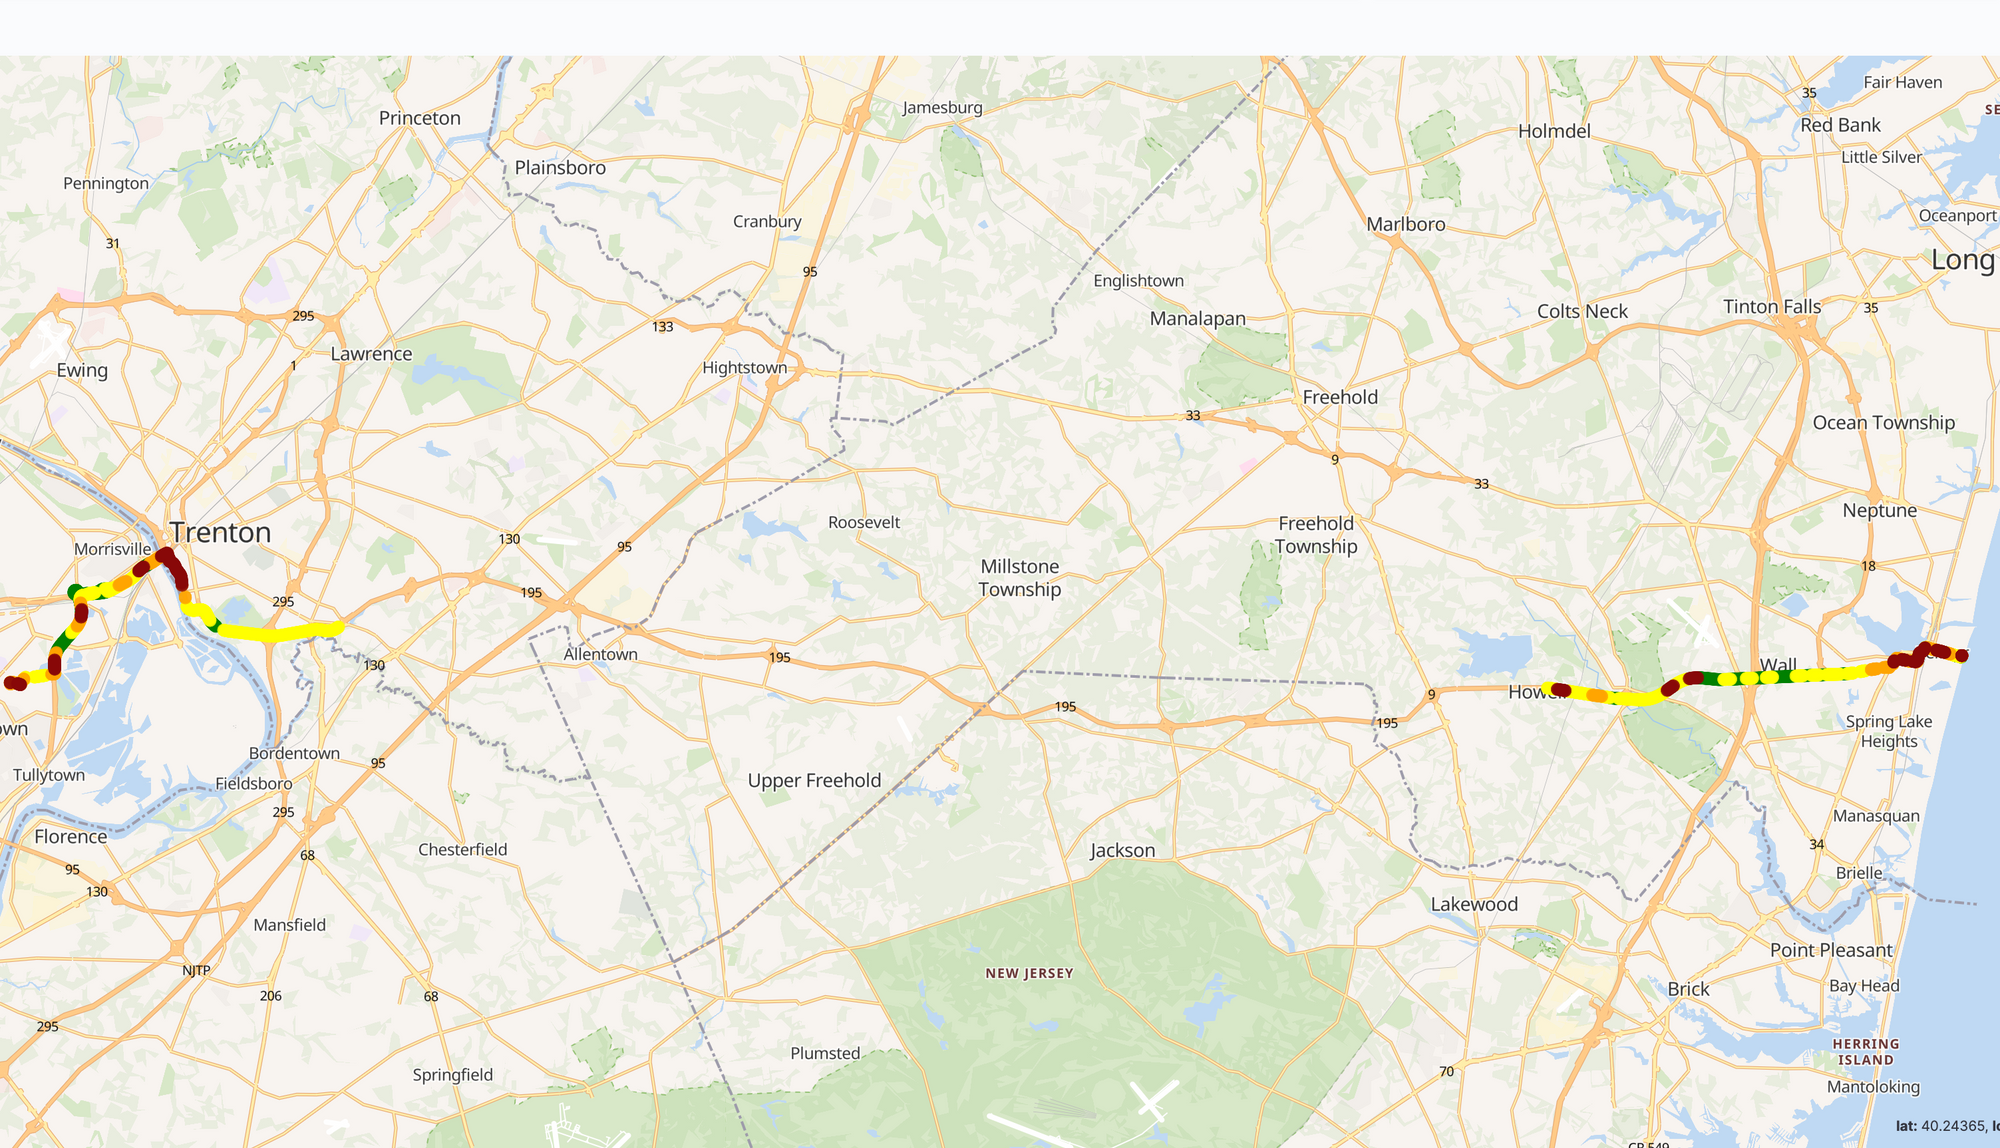Click the HERRING ISLAND label

tap(1866, 1052)
